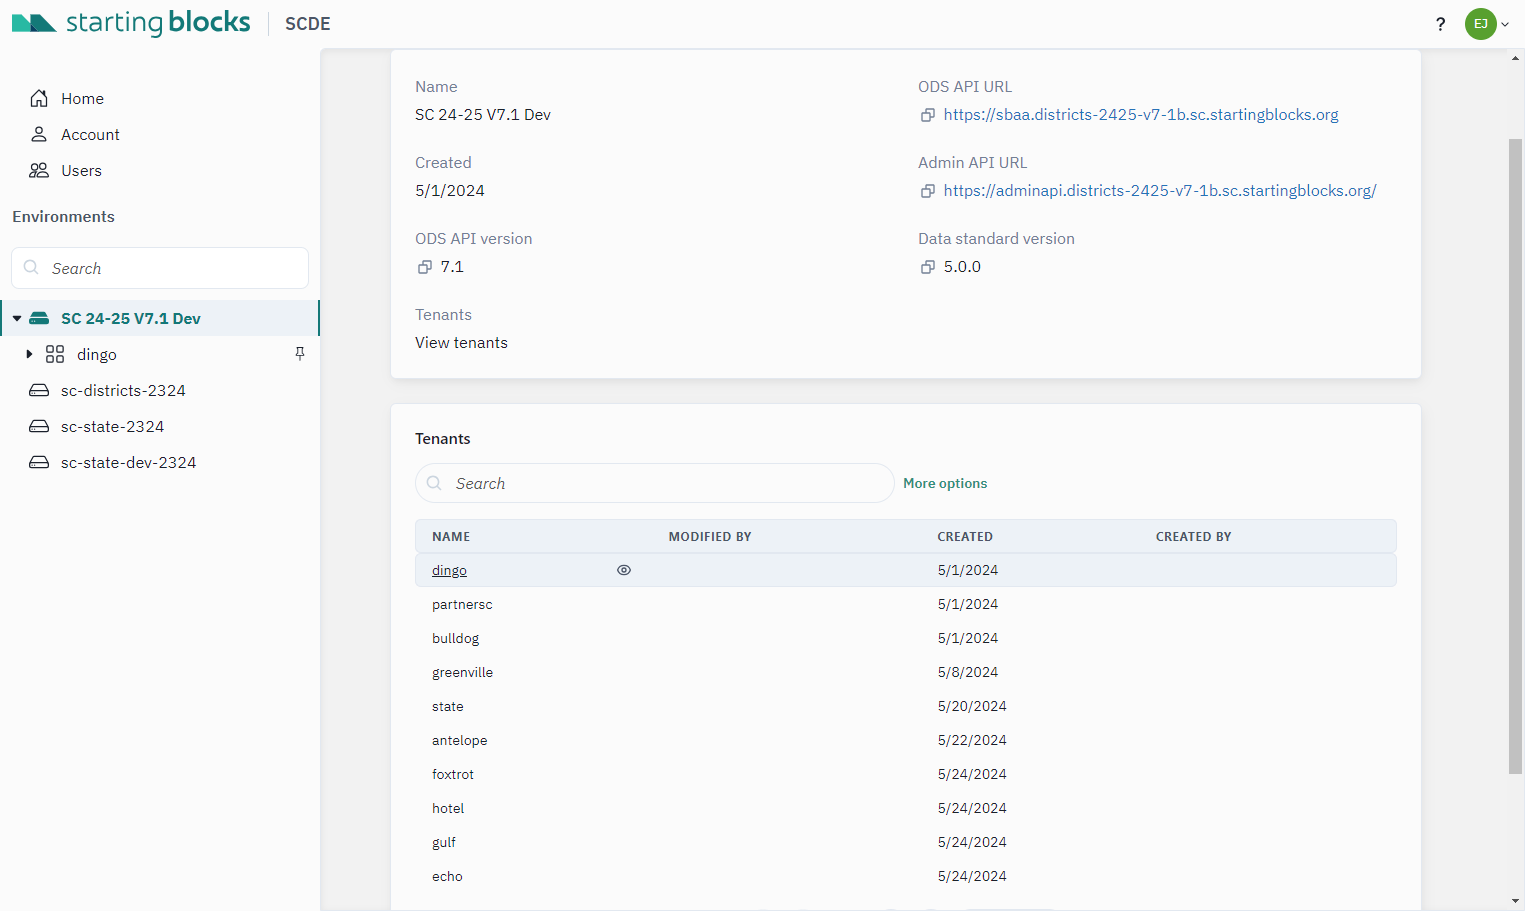Click the Environments search field
The height and width of the screenshot is (911, 1525).
point(160,268)
